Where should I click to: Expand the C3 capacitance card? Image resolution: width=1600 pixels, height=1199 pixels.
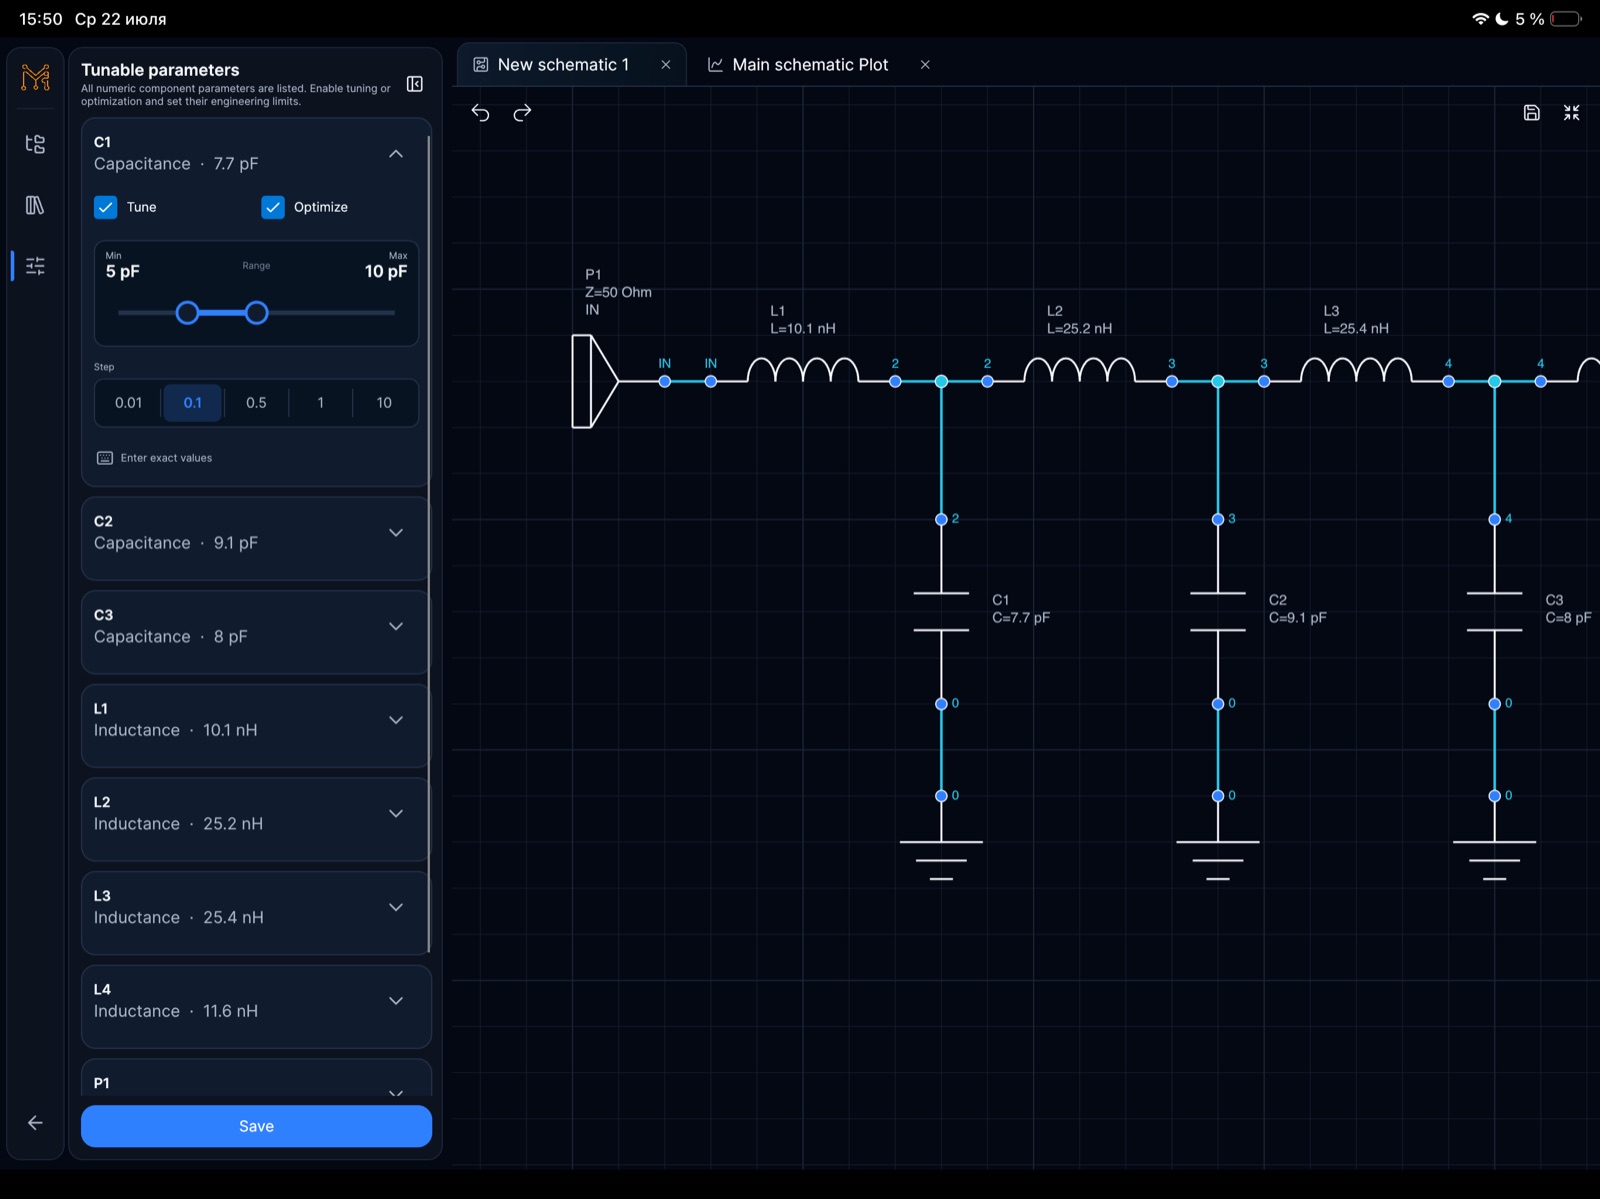click(396, 627)
